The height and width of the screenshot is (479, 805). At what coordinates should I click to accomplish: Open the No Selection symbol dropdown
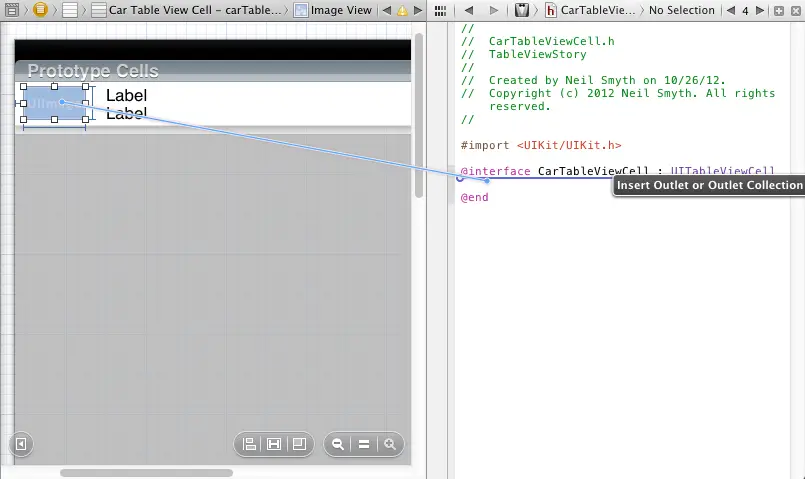coord(681,11)
